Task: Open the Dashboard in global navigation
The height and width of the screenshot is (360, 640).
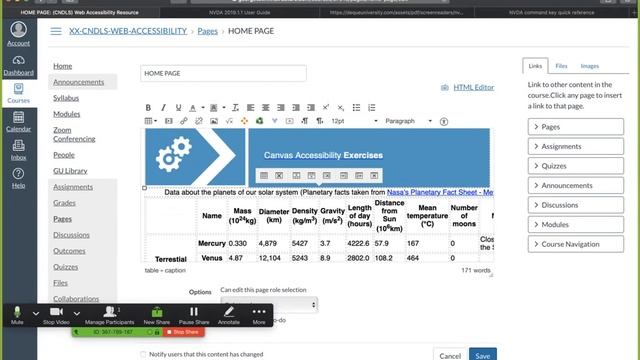Action: [x=18, y=66]
